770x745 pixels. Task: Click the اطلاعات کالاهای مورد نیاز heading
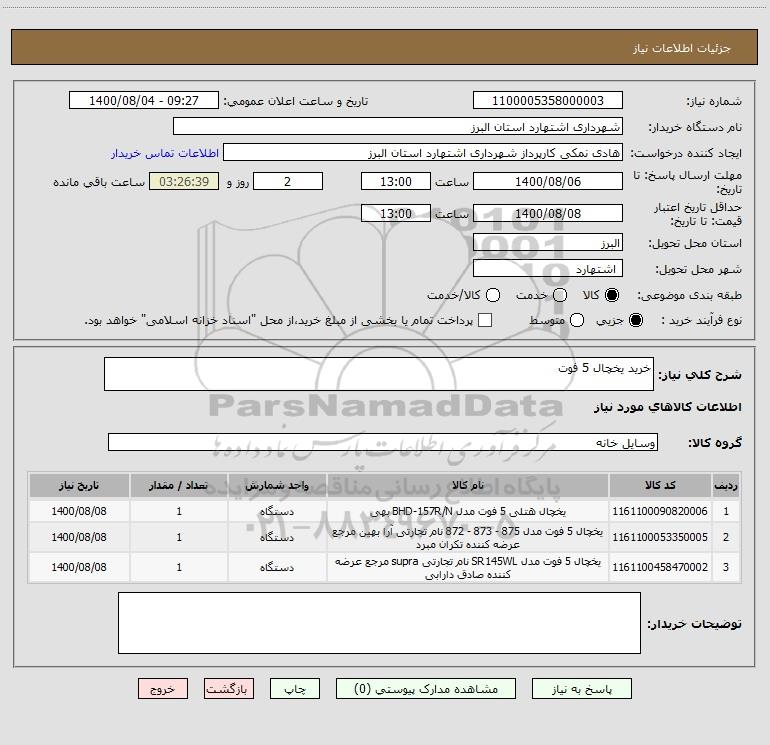click(x=668, y=407)
